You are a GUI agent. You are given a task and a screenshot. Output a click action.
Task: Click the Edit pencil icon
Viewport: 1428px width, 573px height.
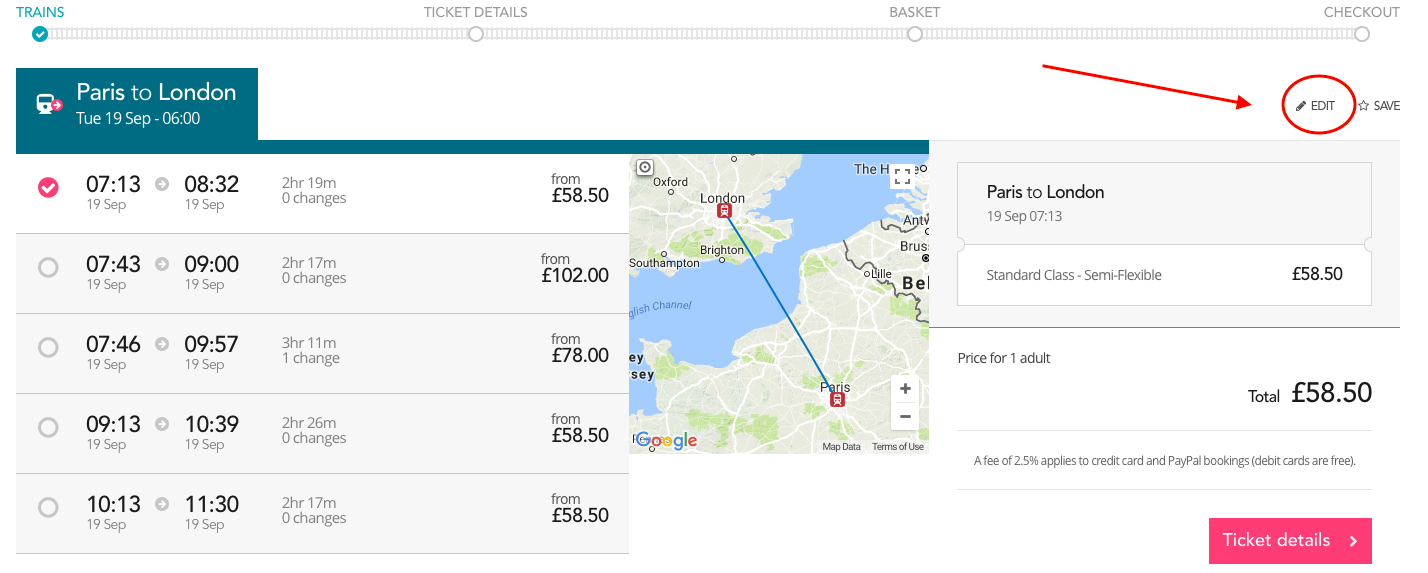(1301, 106)
